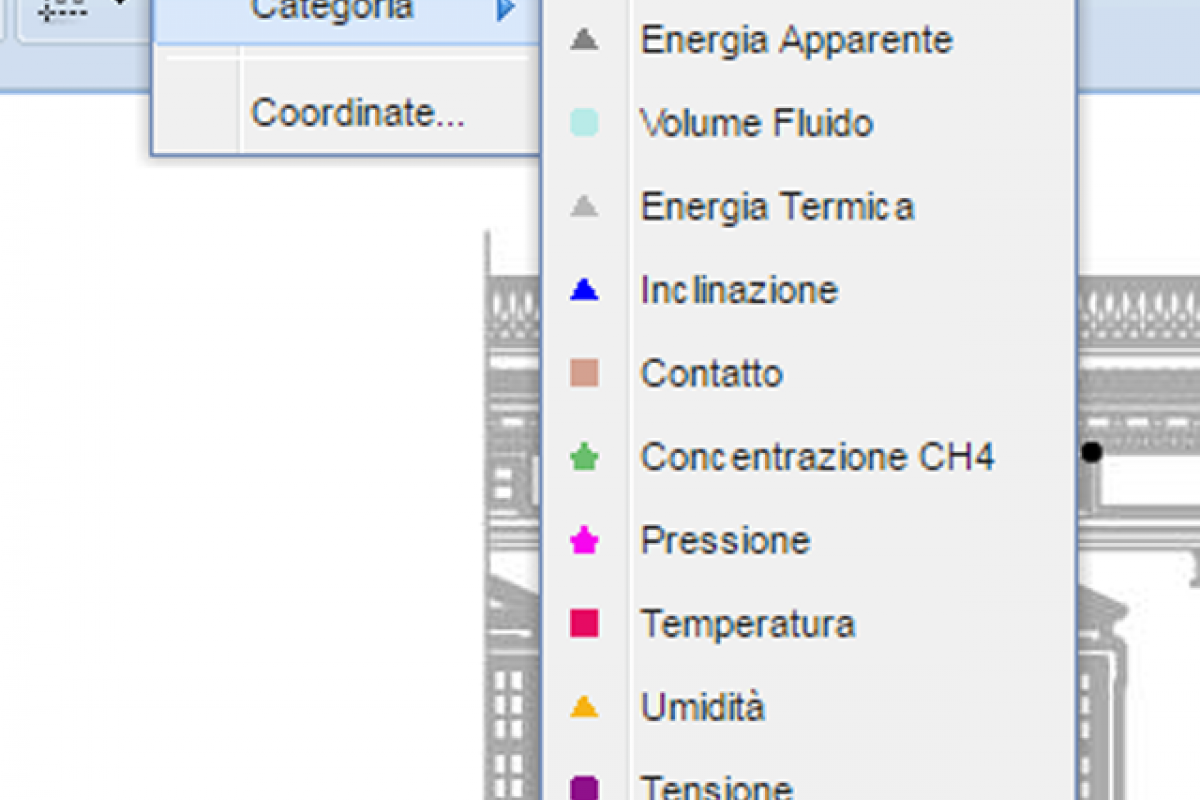Click the orange Umidità triangle icon
The height and width of the screenshot is (800, 1200).
[584, 708]
